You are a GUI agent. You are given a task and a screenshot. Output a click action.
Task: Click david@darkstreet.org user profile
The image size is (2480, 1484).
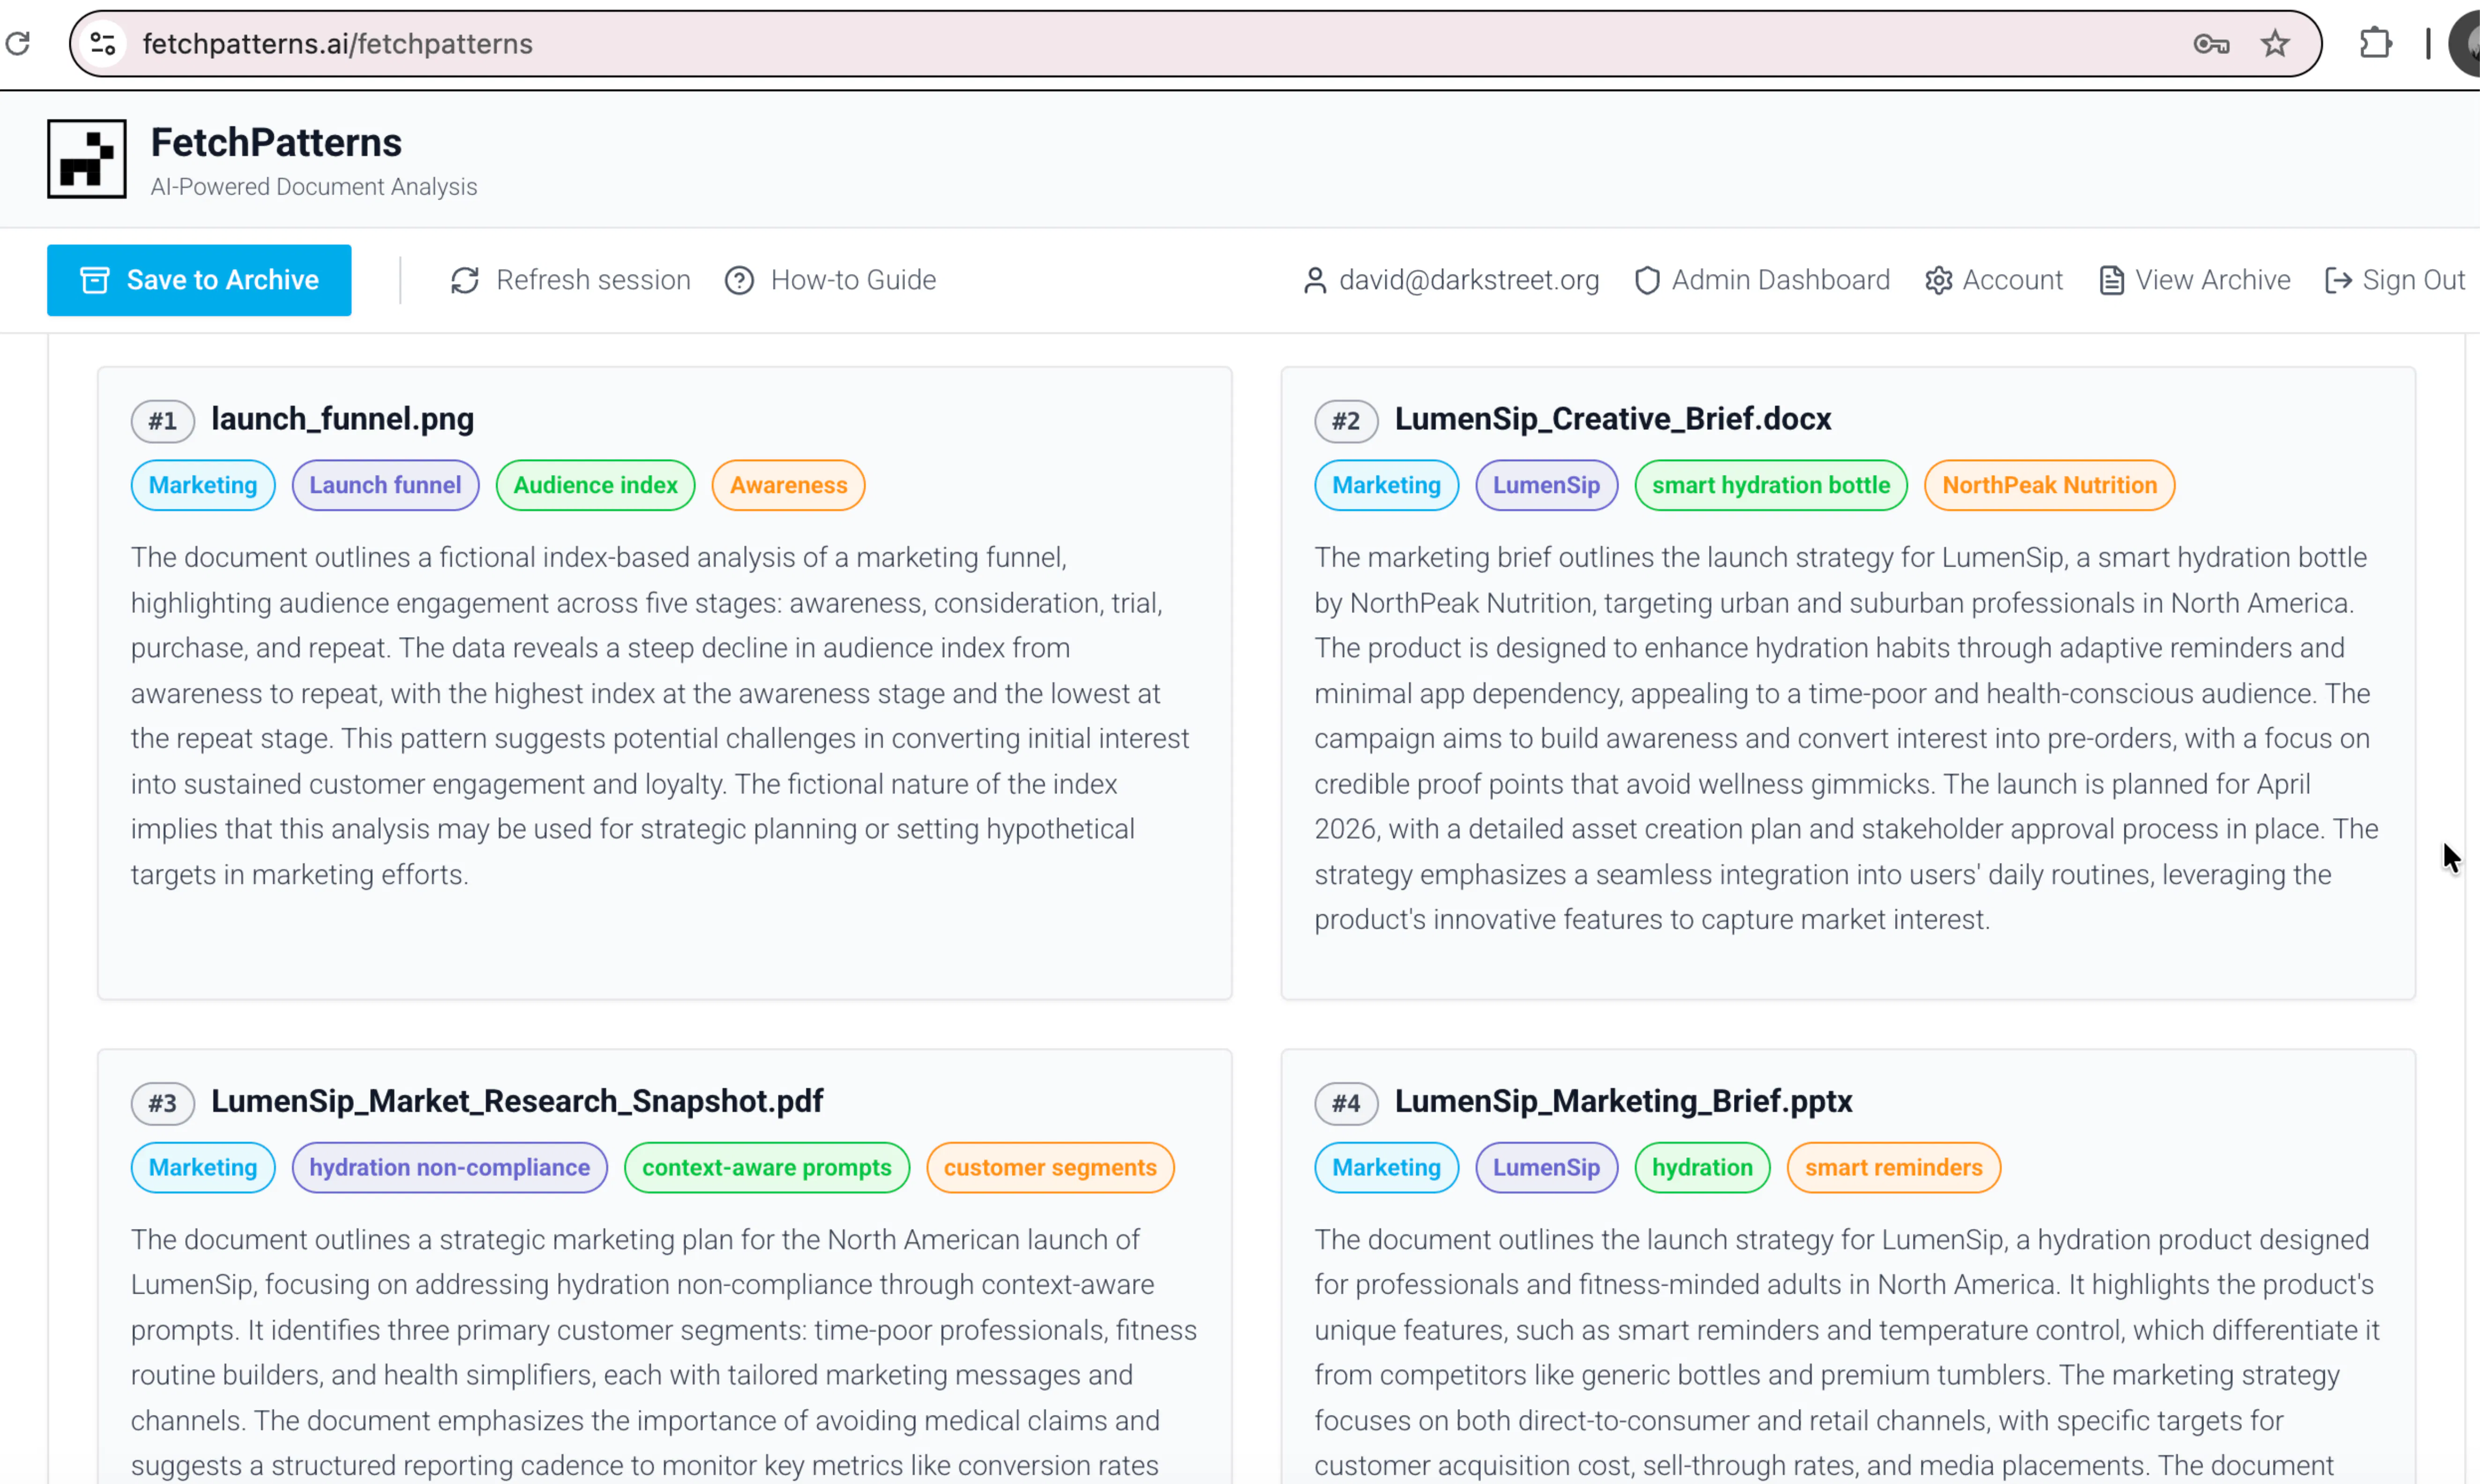[1451, 280]
